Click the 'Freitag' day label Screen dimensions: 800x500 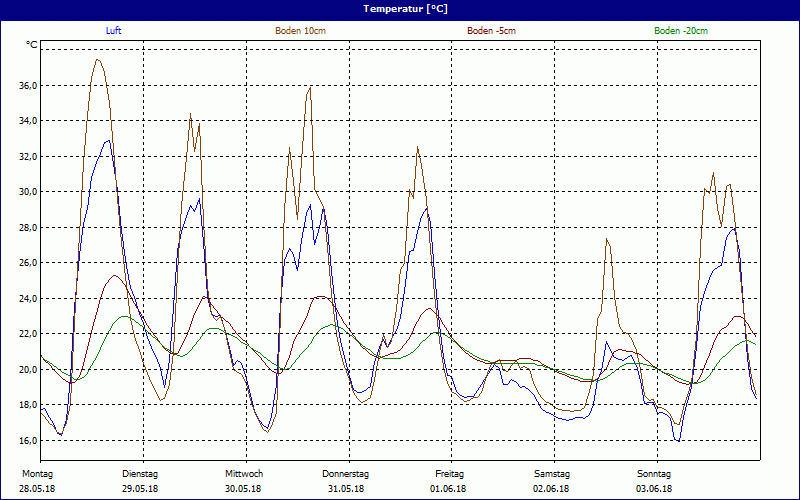(x=450, y=473)
